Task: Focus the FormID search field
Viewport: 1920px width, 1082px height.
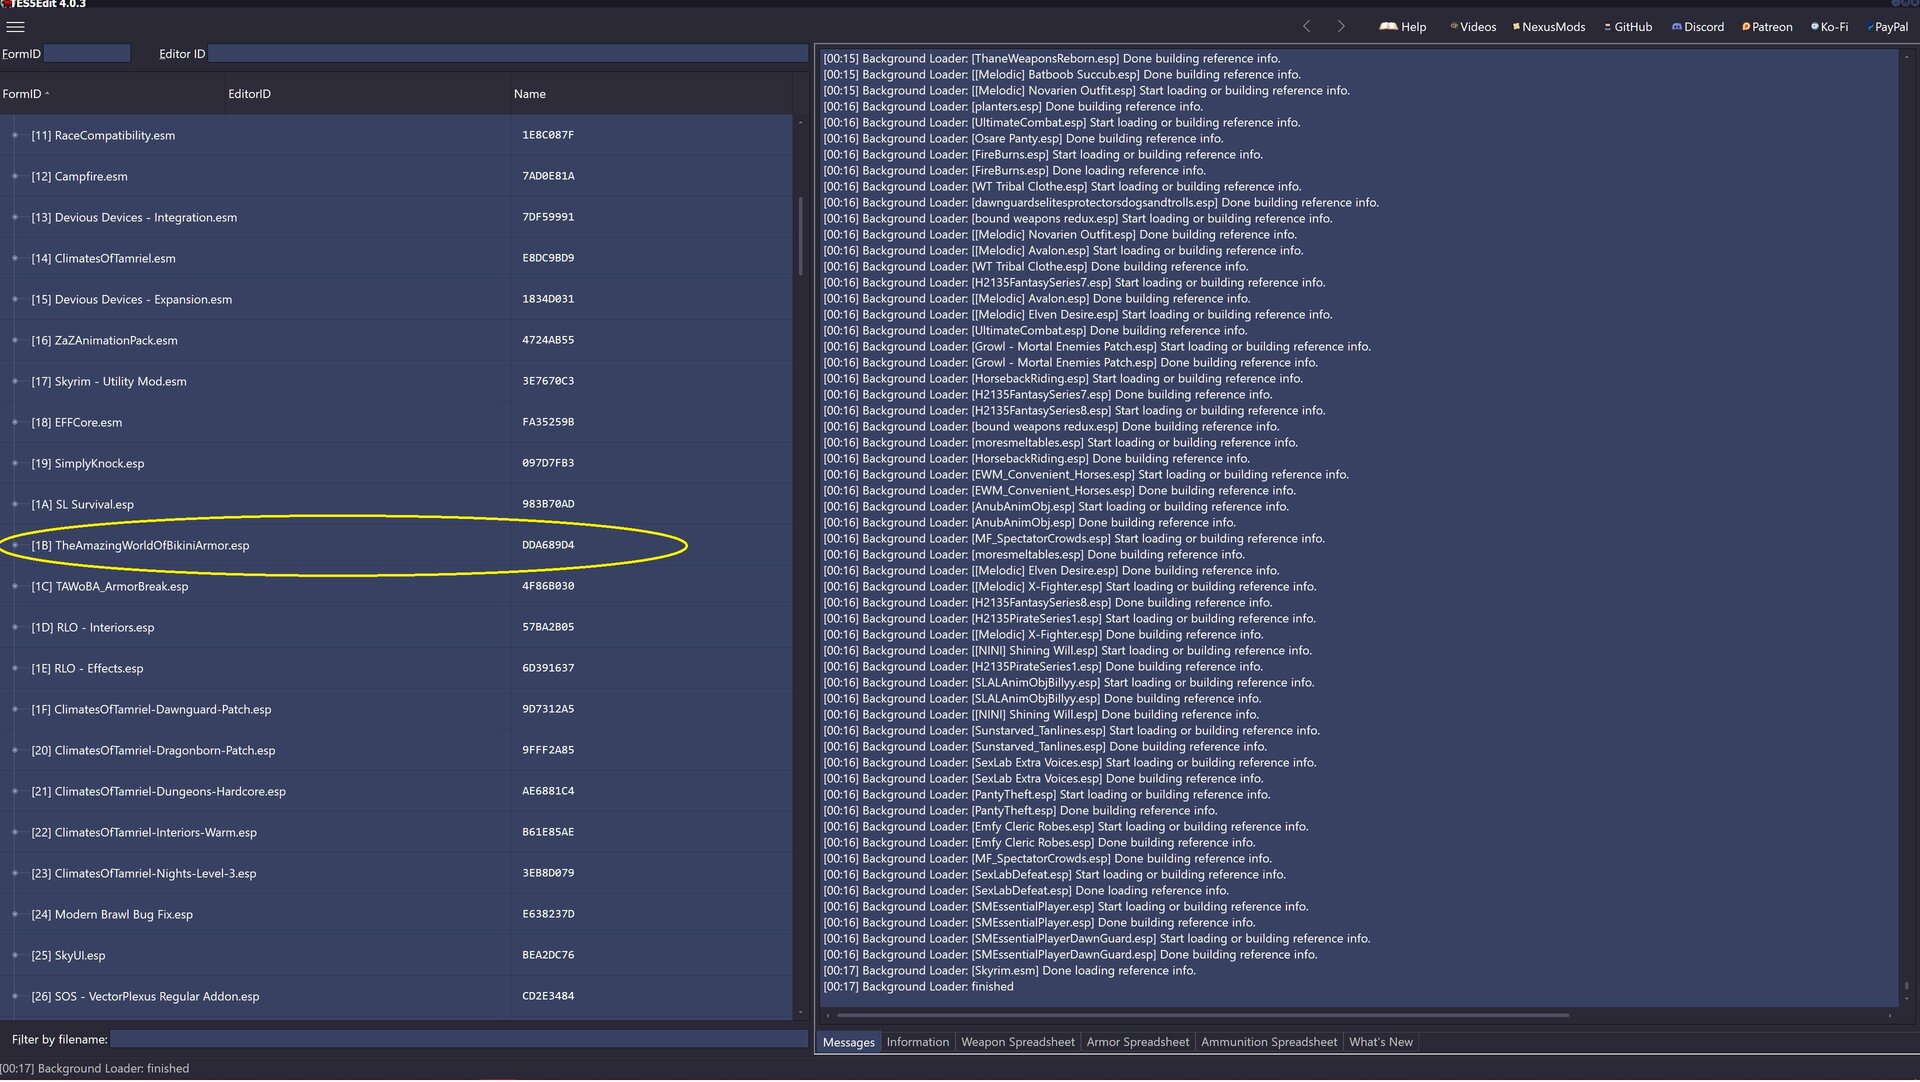Action: pyautogui.click(x=87, y=53)
